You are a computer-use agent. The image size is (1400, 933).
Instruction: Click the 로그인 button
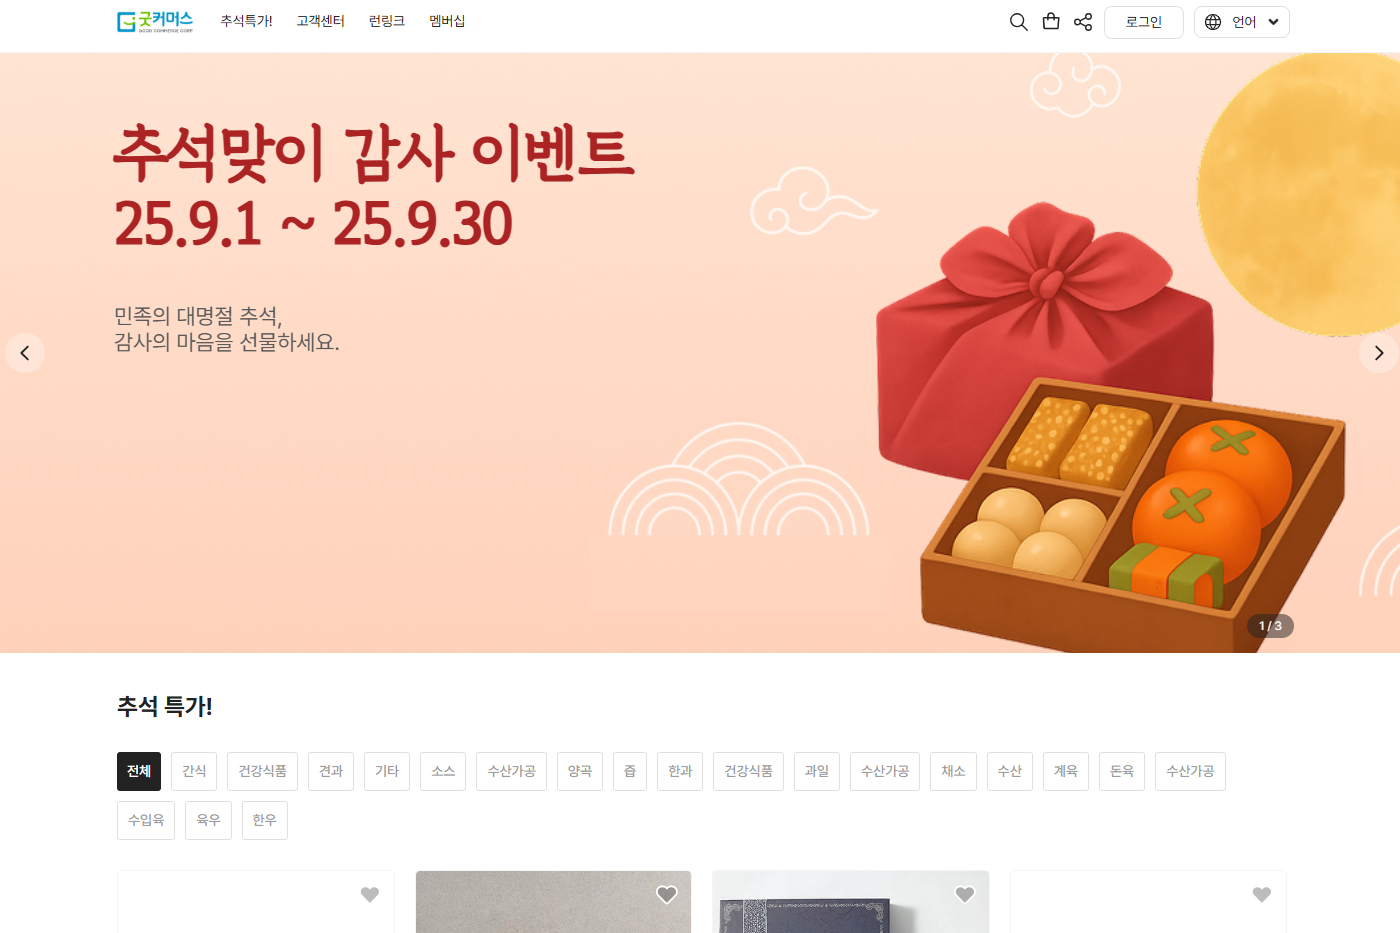[x=1144, y=22]
